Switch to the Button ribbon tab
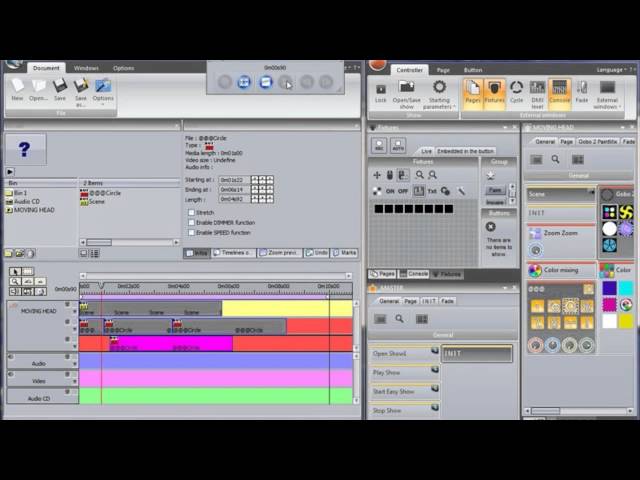640x480 pixels. (473, 70)
